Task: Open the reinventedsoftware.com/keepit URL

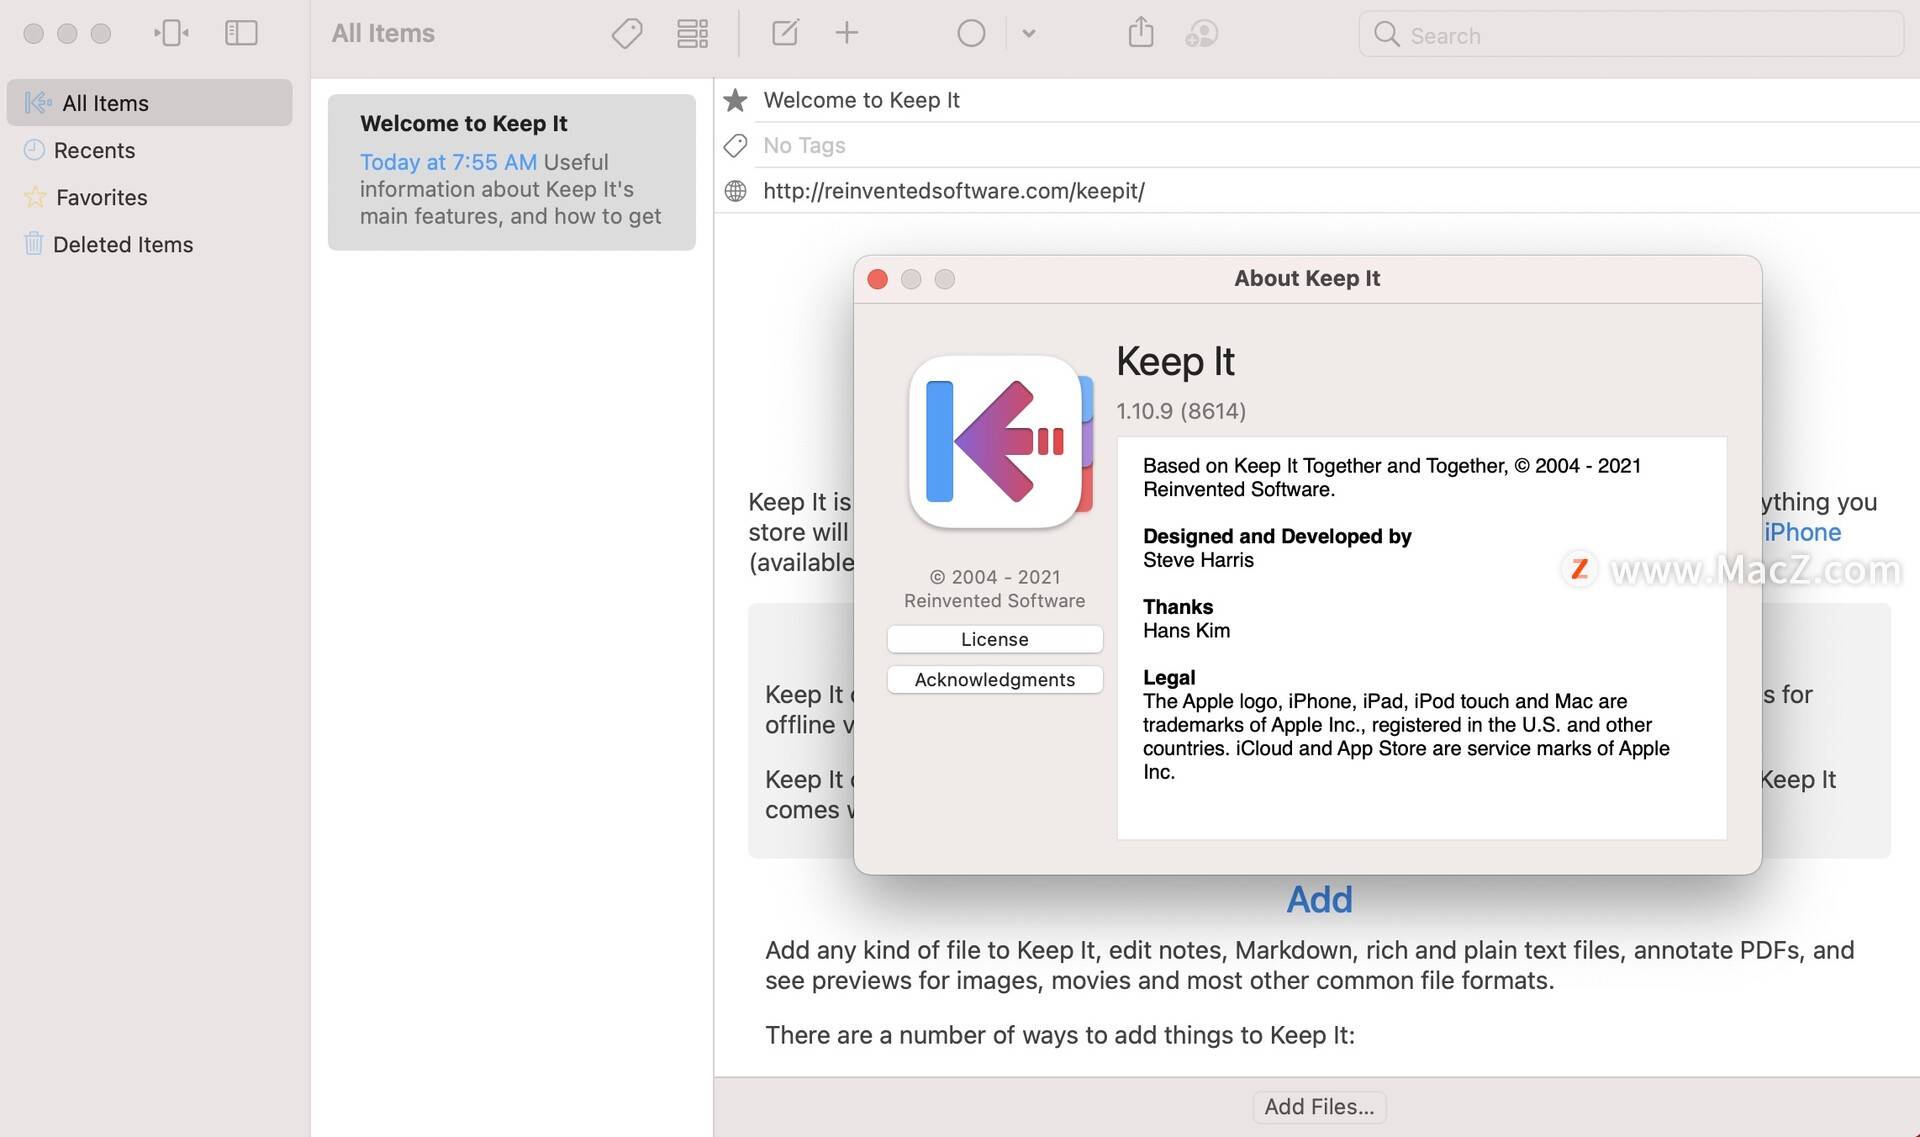Action: pyautogui.click(x=953, y=190)
